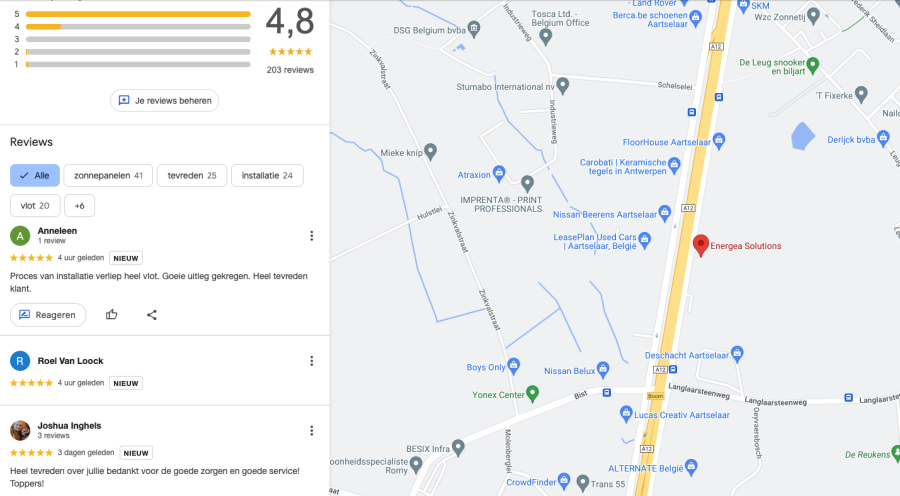
Task: Click the BESIX Infra map pin
Action: click(457, 448)
